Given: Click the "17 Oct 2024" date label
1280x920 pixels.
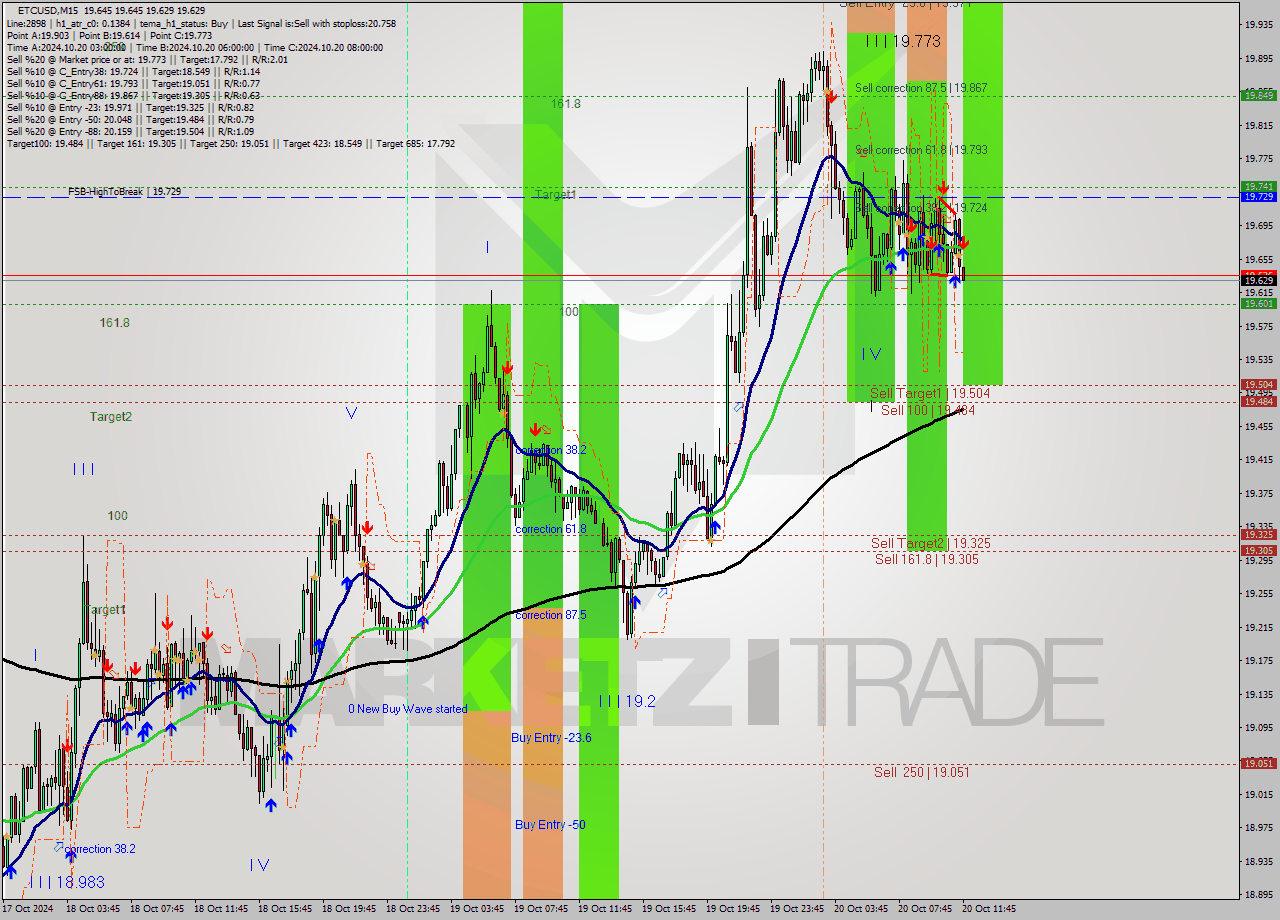Looking at the screenshot, I should coord(28,909).
